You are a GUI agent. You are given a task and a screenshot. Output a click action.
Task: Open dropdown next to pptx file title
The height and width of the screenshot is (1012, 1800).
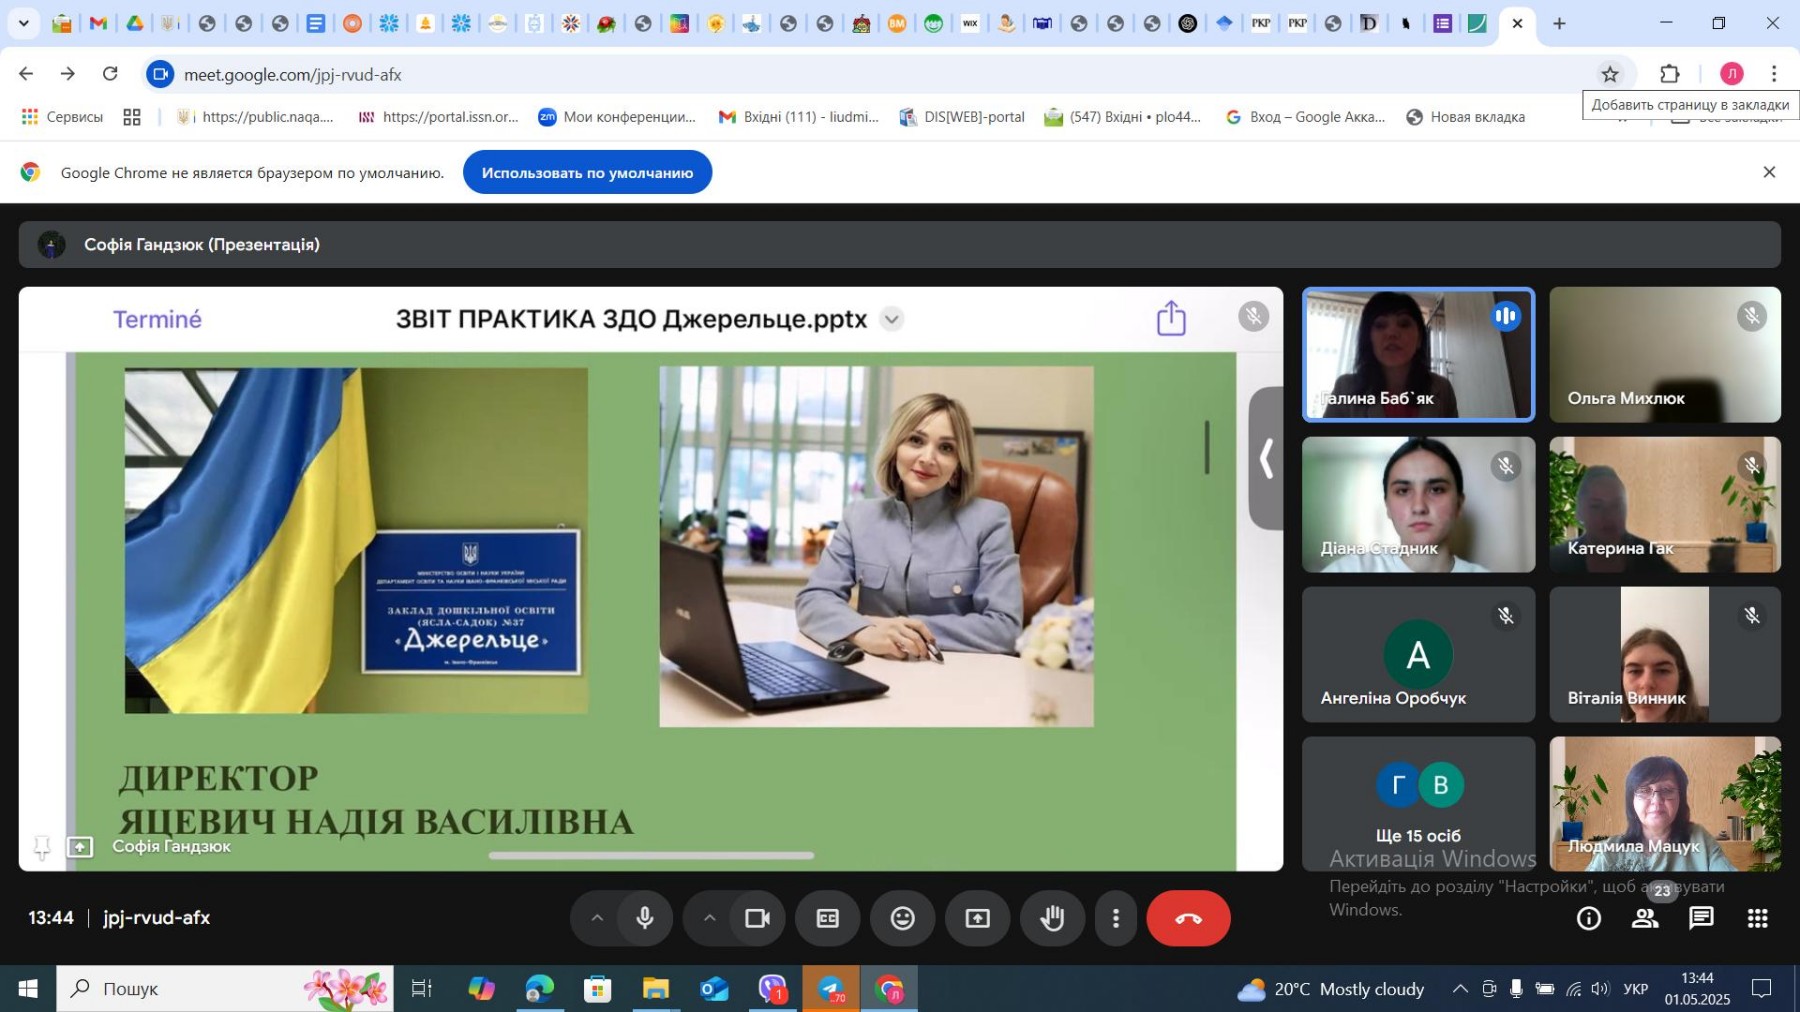point(891,319)
